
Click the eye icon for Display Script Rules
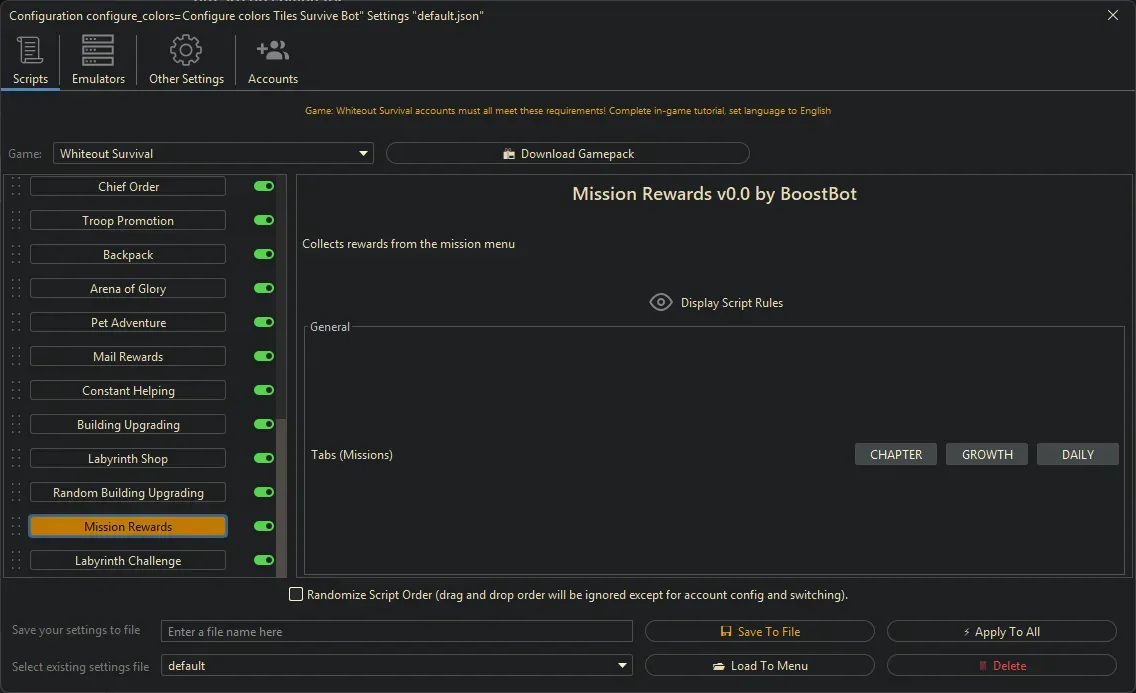(660, 302)
